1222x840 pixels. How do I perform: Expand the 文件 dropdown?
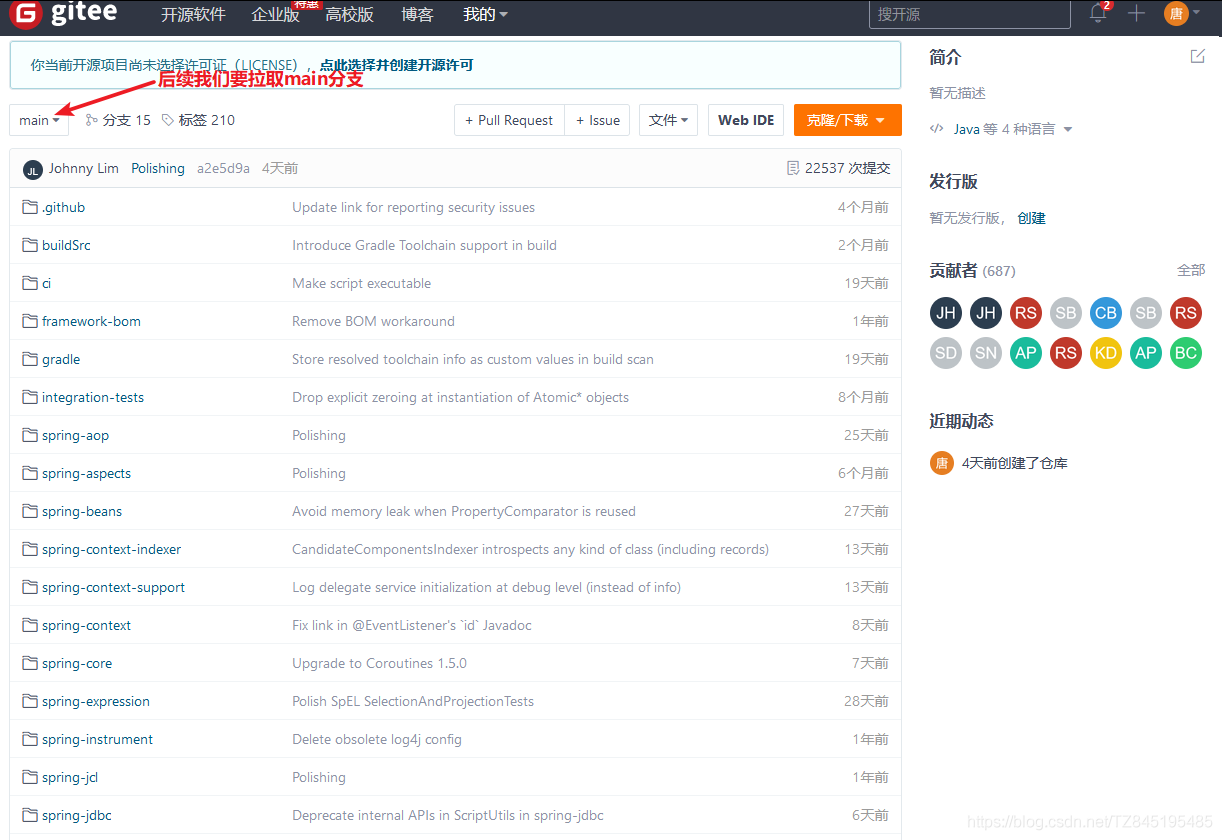(x=669, y=120)
